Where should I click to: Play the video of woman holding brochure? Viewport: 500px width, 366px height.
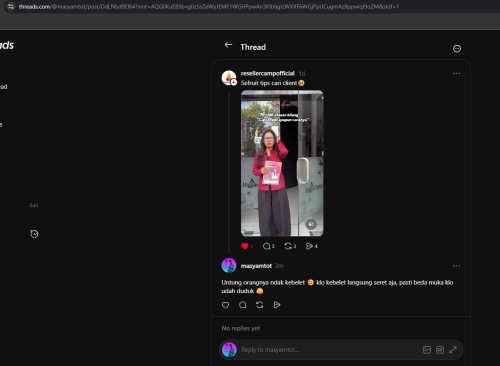(x=282, y=163)
